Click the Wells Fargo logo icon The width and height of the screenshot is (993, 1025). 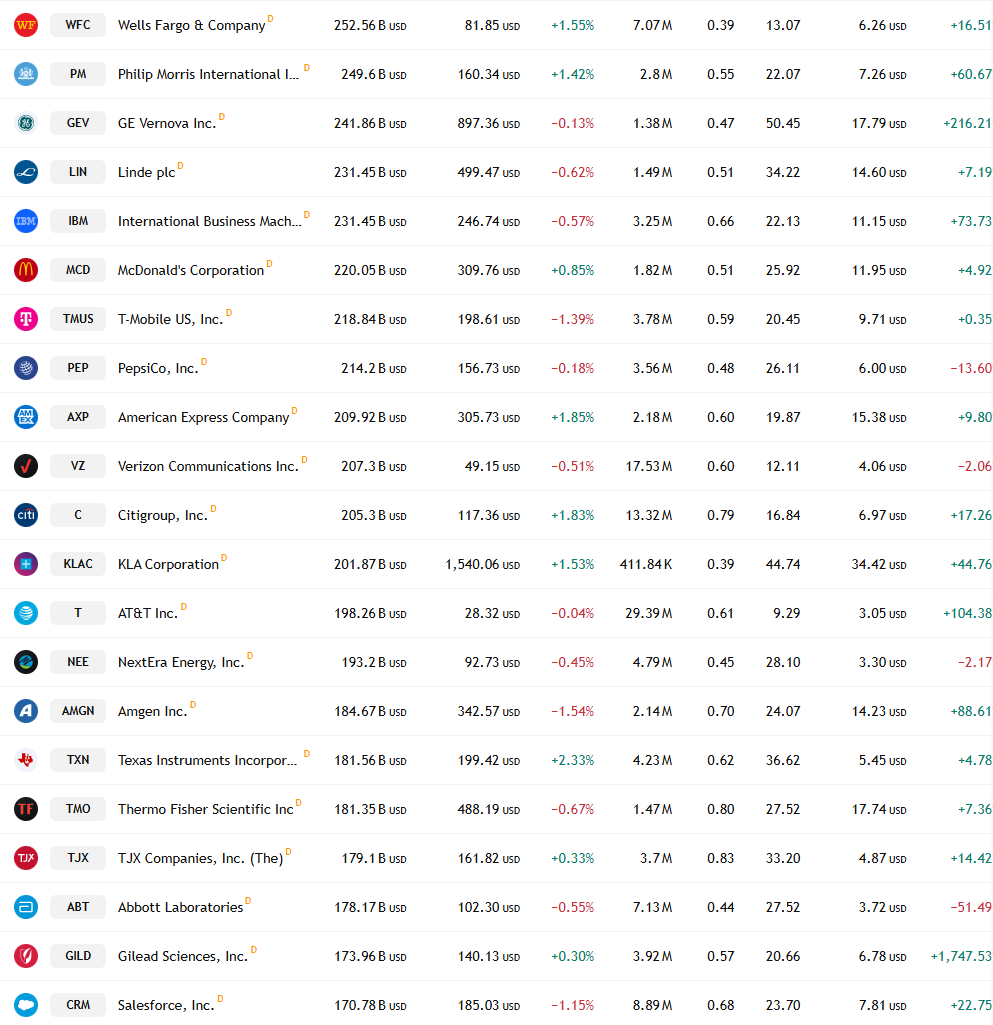pos(25,25)
